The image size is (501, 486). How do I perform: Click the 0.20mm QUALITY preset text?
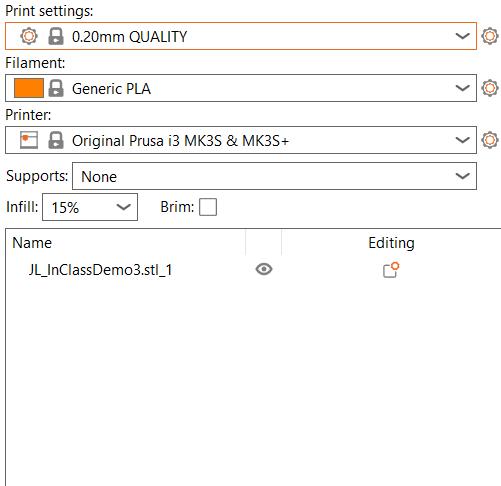tap(129, 36)
